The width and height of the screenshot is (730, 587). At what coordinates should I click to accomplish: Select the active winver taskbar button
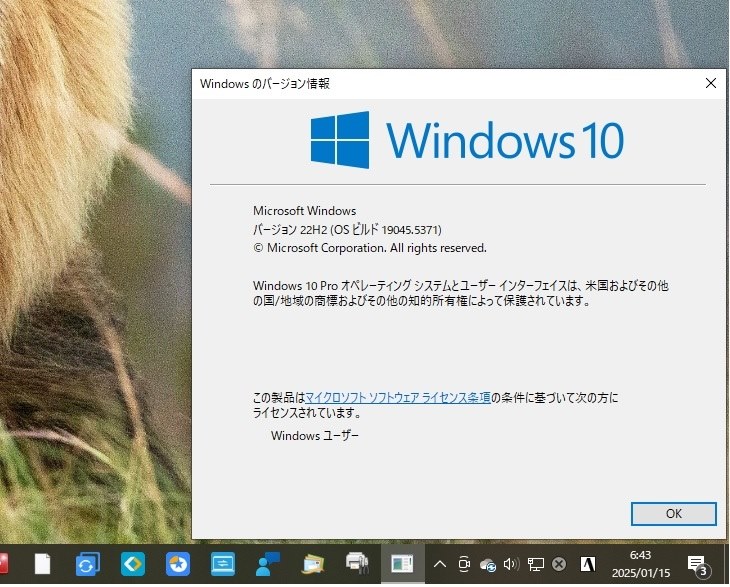click(403, 564)
